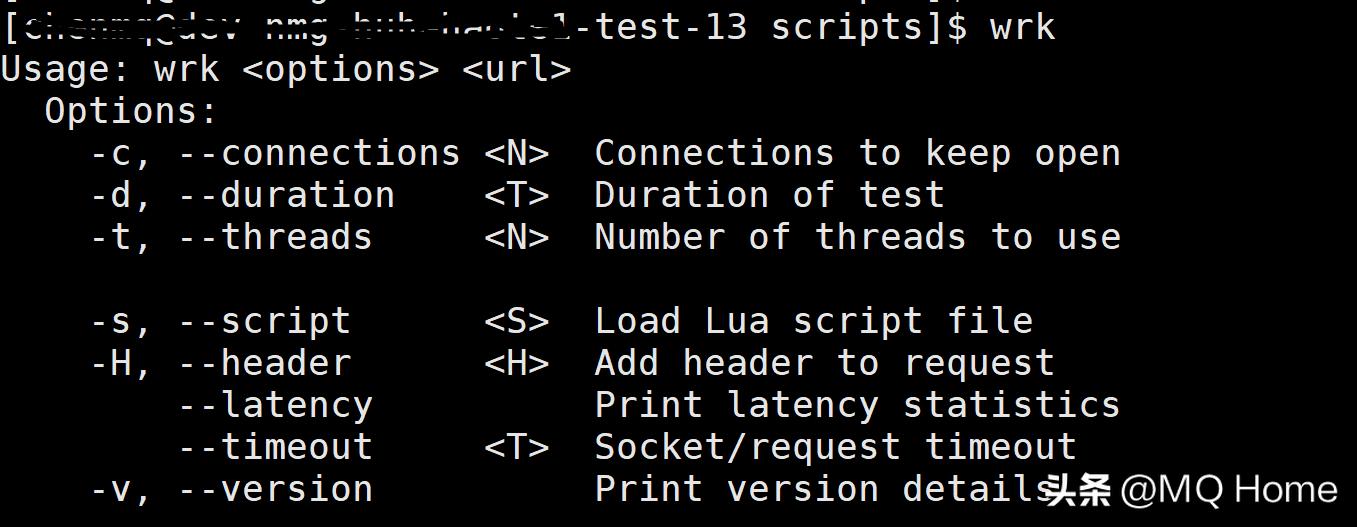Click the --timeout option flag
1357x527 pixels.
(x=275, y=448)
